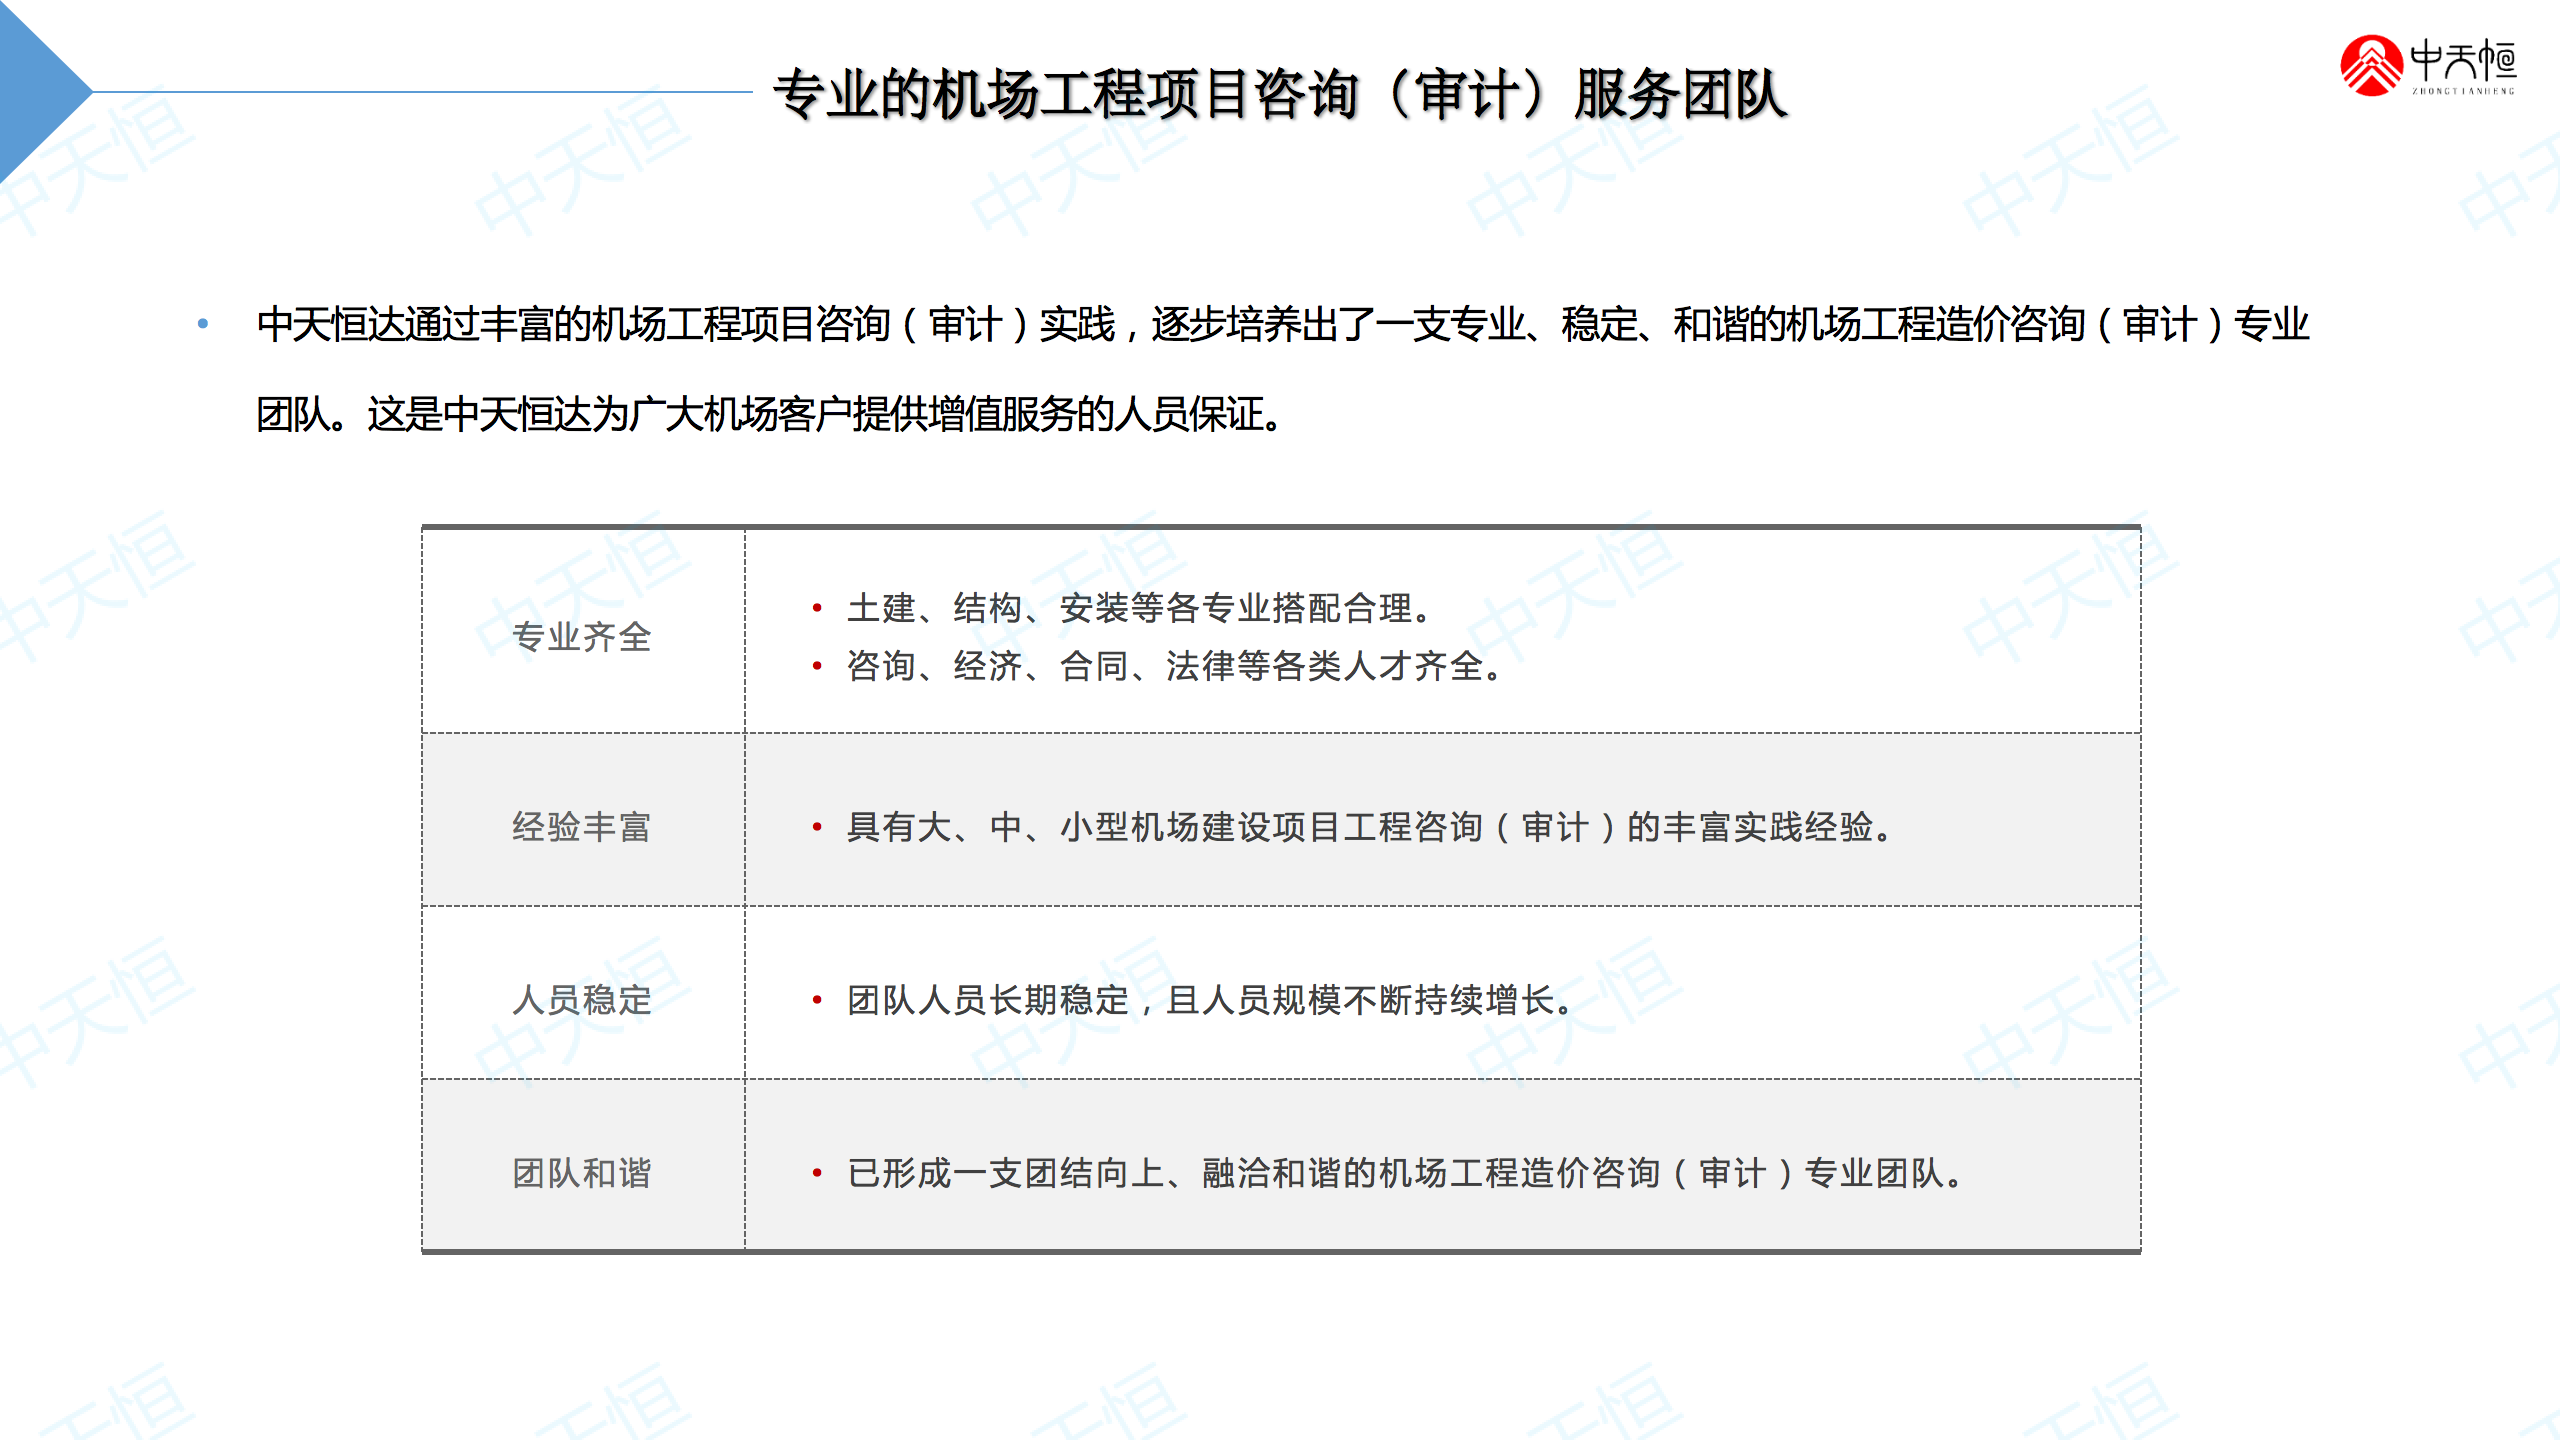Viewport: 2560px width, 1440px height.
Task: Select the 人员稳定 table cell
Action: pos(582,1000)
